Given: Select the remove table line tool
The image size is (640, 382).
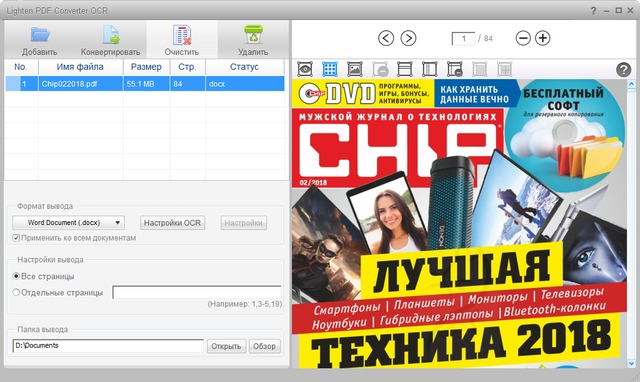Looking at the screenshot, I should coord(454,69).
